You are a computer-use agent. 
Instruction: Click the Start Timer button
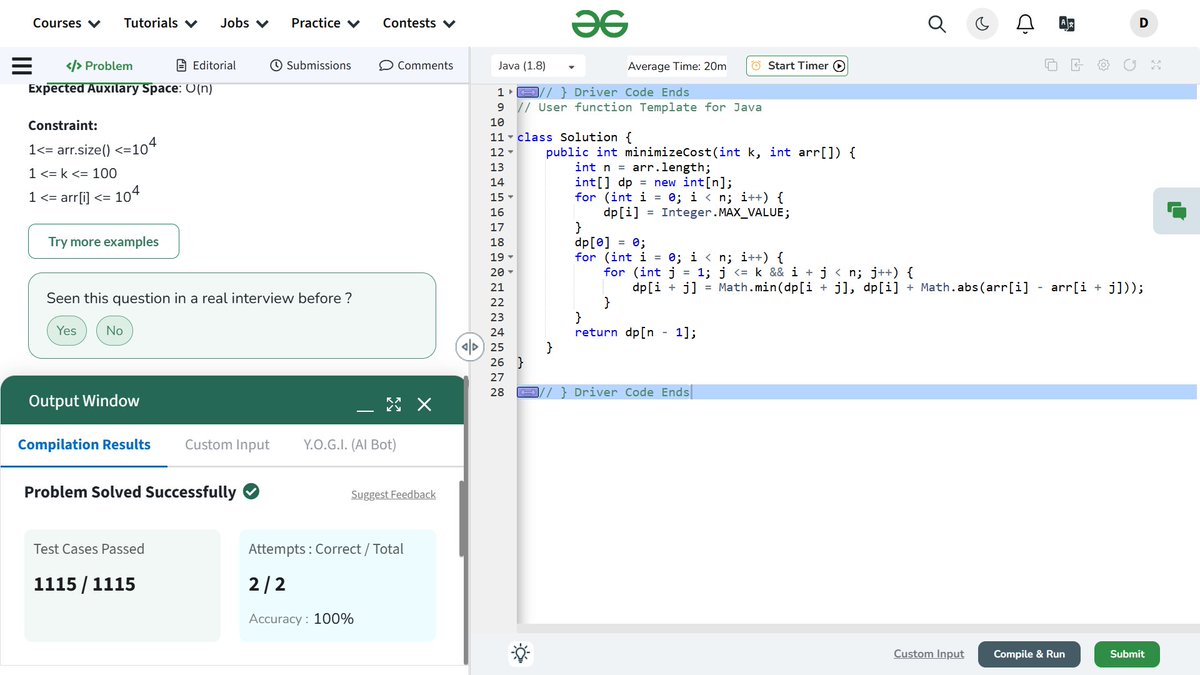[797, 66]
